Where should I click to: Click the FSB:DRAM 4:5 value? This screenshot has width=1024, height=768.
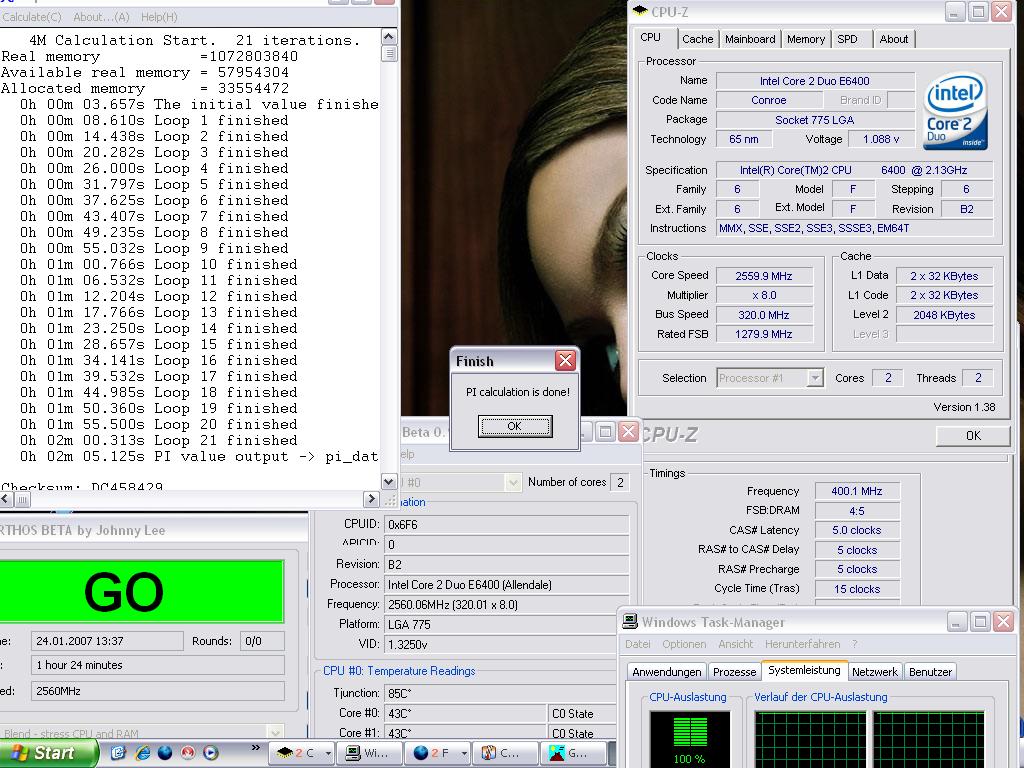(857, 511)
